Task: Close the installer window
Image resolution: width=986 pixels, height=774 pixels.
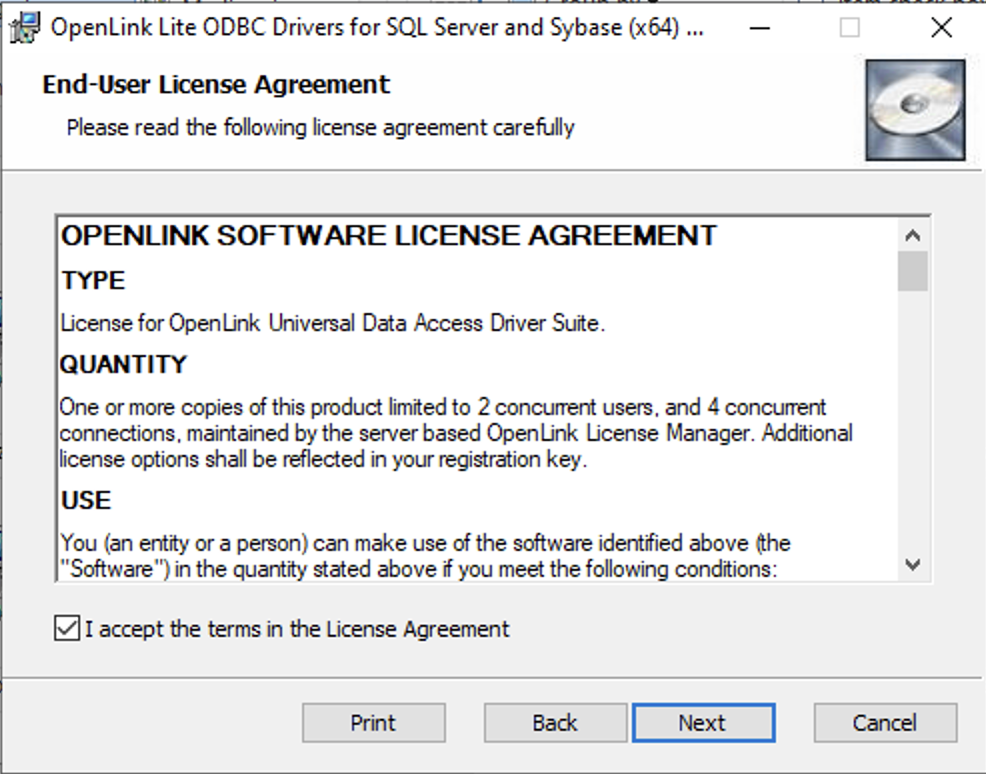Action: click(x=941, y=27)
